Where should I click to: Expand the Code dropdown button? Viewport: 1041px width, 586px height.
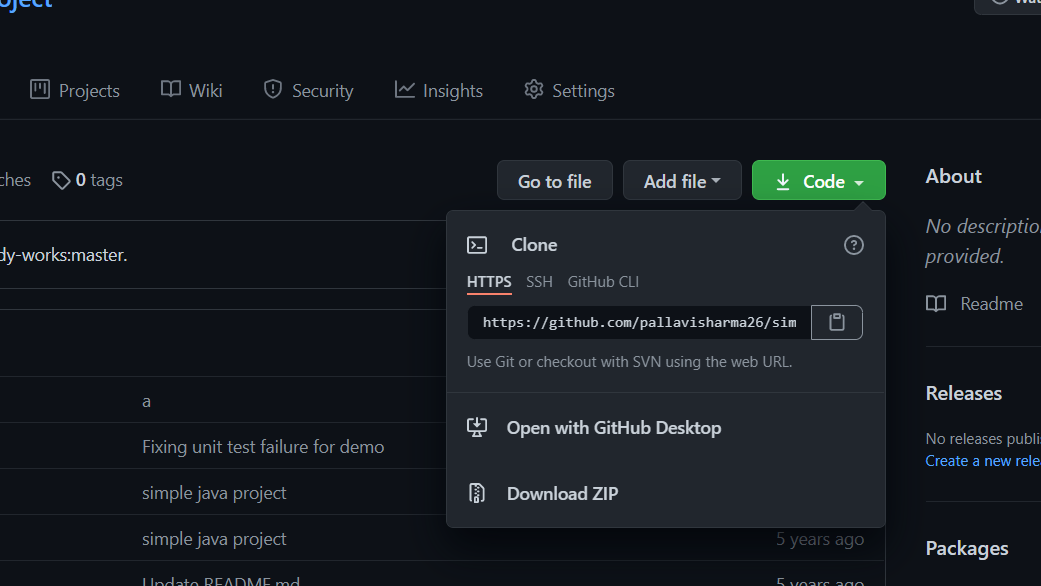point(818,181)
